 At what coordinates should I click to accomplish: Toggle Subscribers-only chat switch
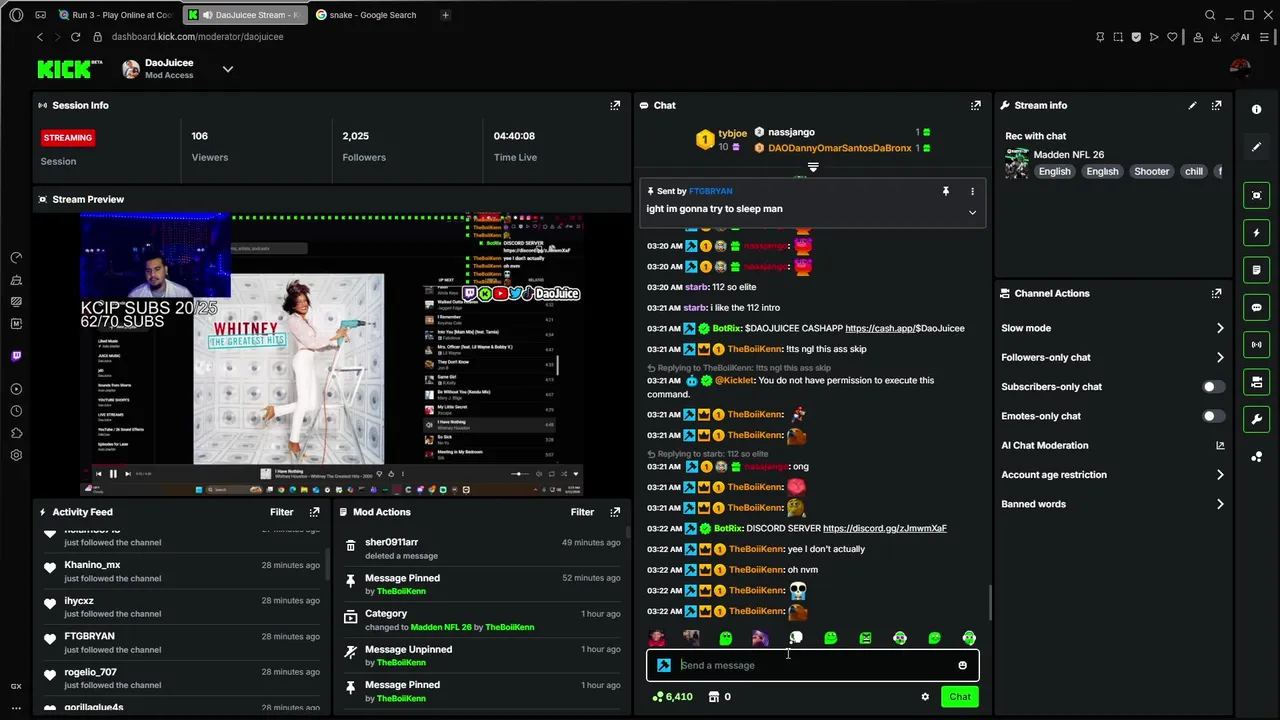click(x=1212, y=387)
